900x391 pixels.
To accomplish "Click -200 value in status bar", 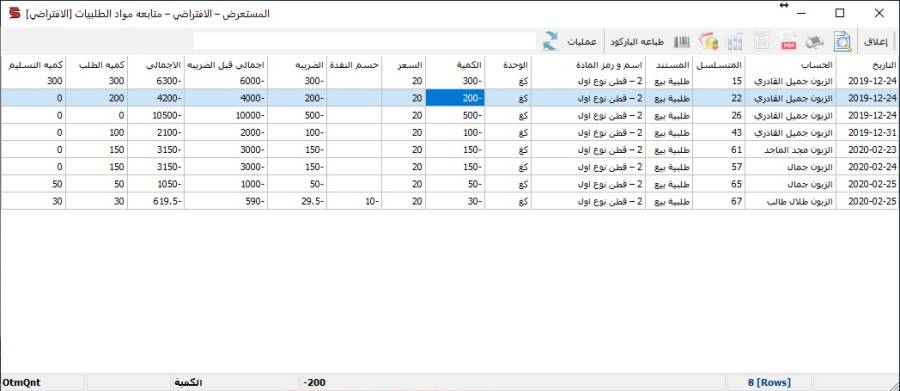I will coord(315,382).
